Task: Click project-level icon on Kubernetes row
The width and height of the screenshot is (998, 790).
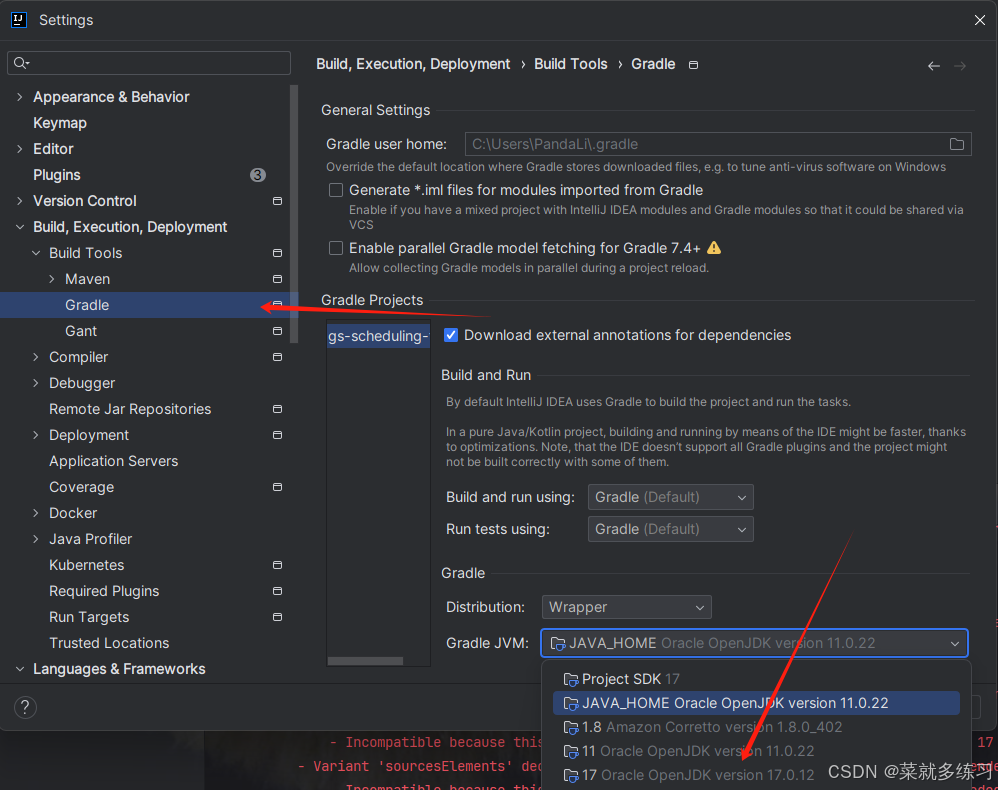Action: pos(278,565)
